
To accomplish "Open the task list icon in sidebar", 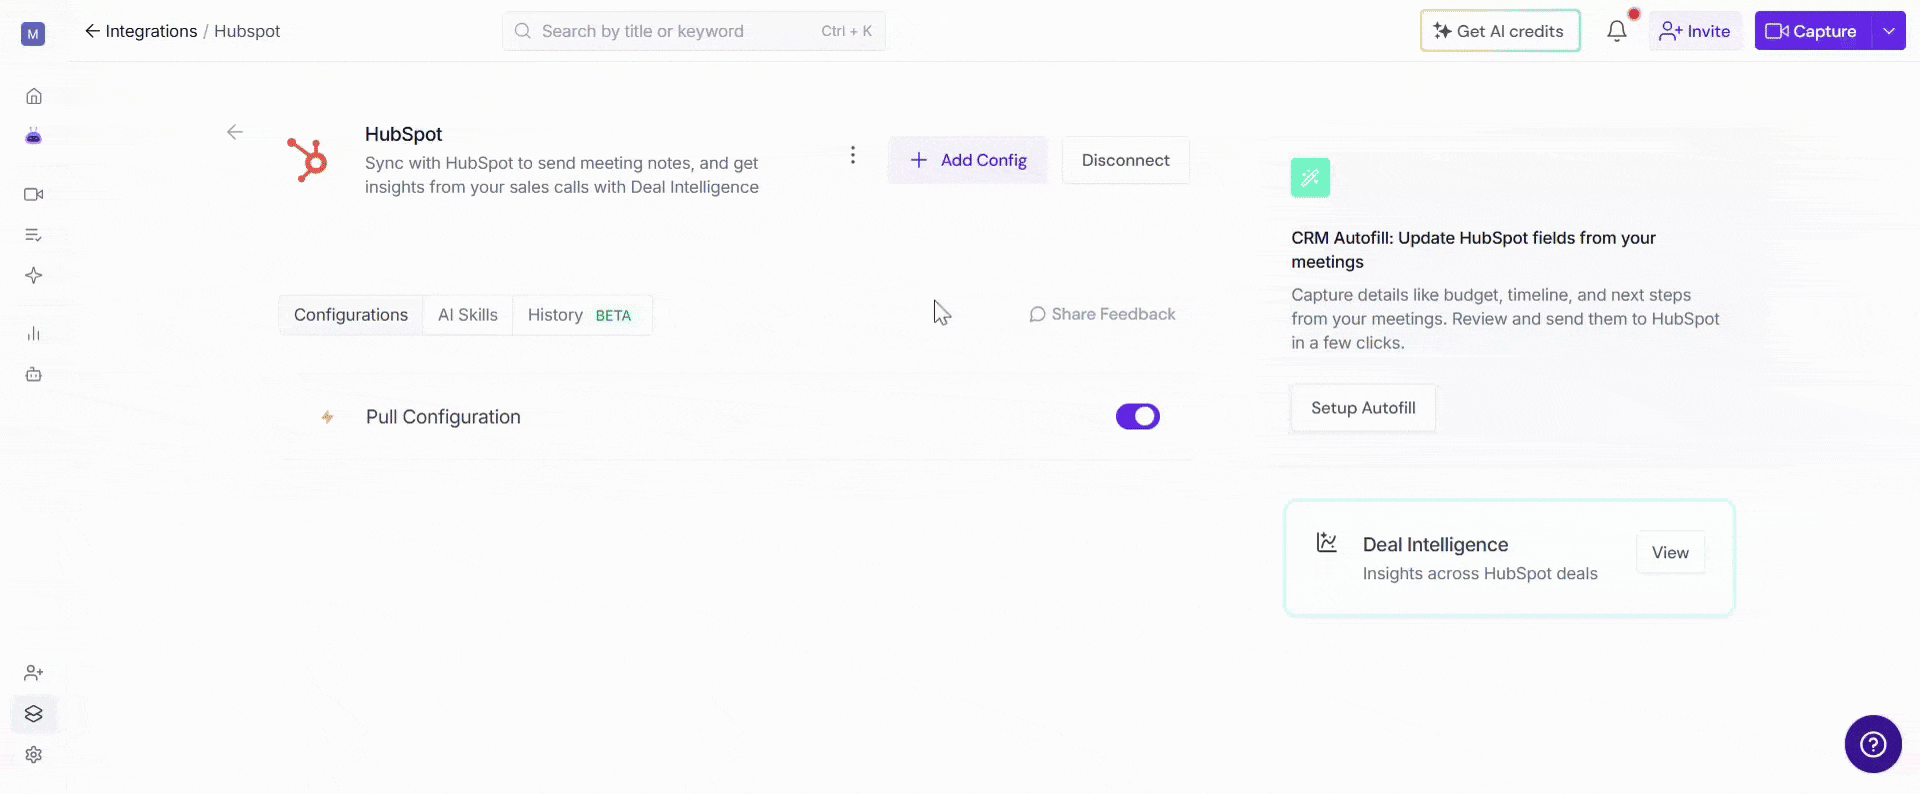I will [33, 235].
